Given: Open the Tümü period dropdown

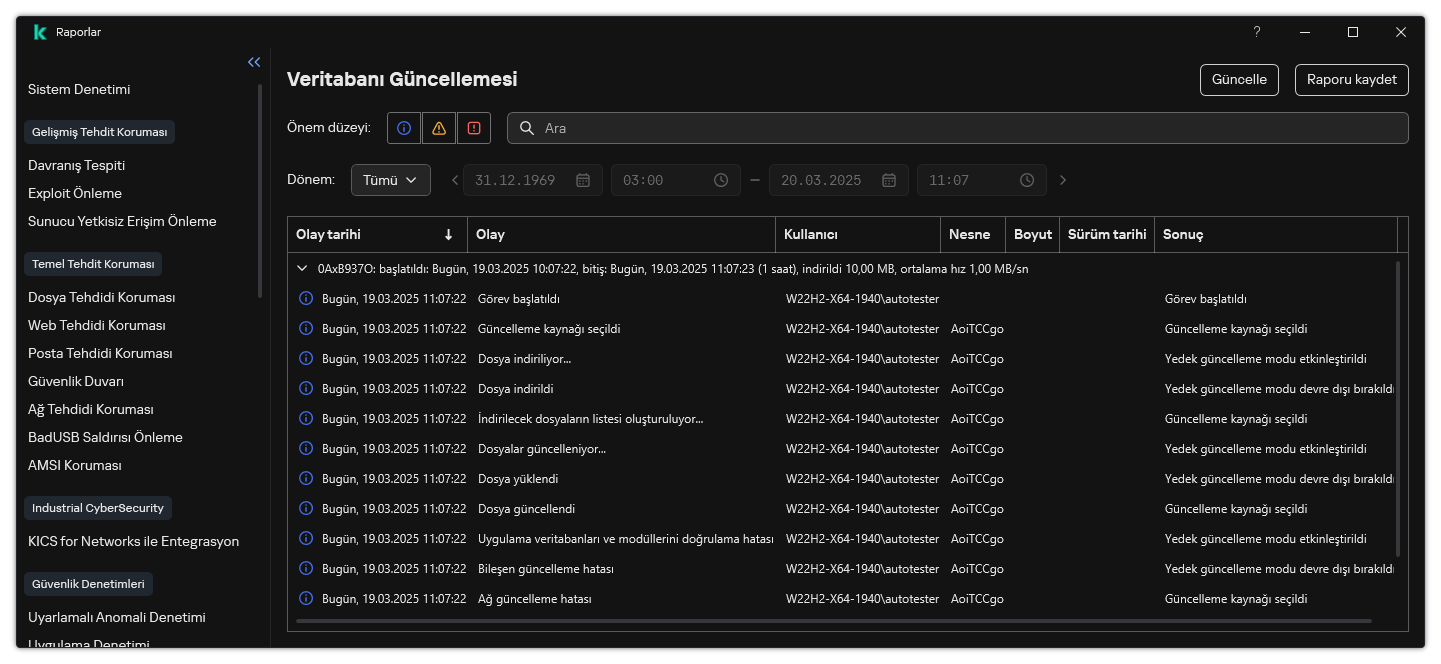Looking at the screenshot, I should 390,180.
